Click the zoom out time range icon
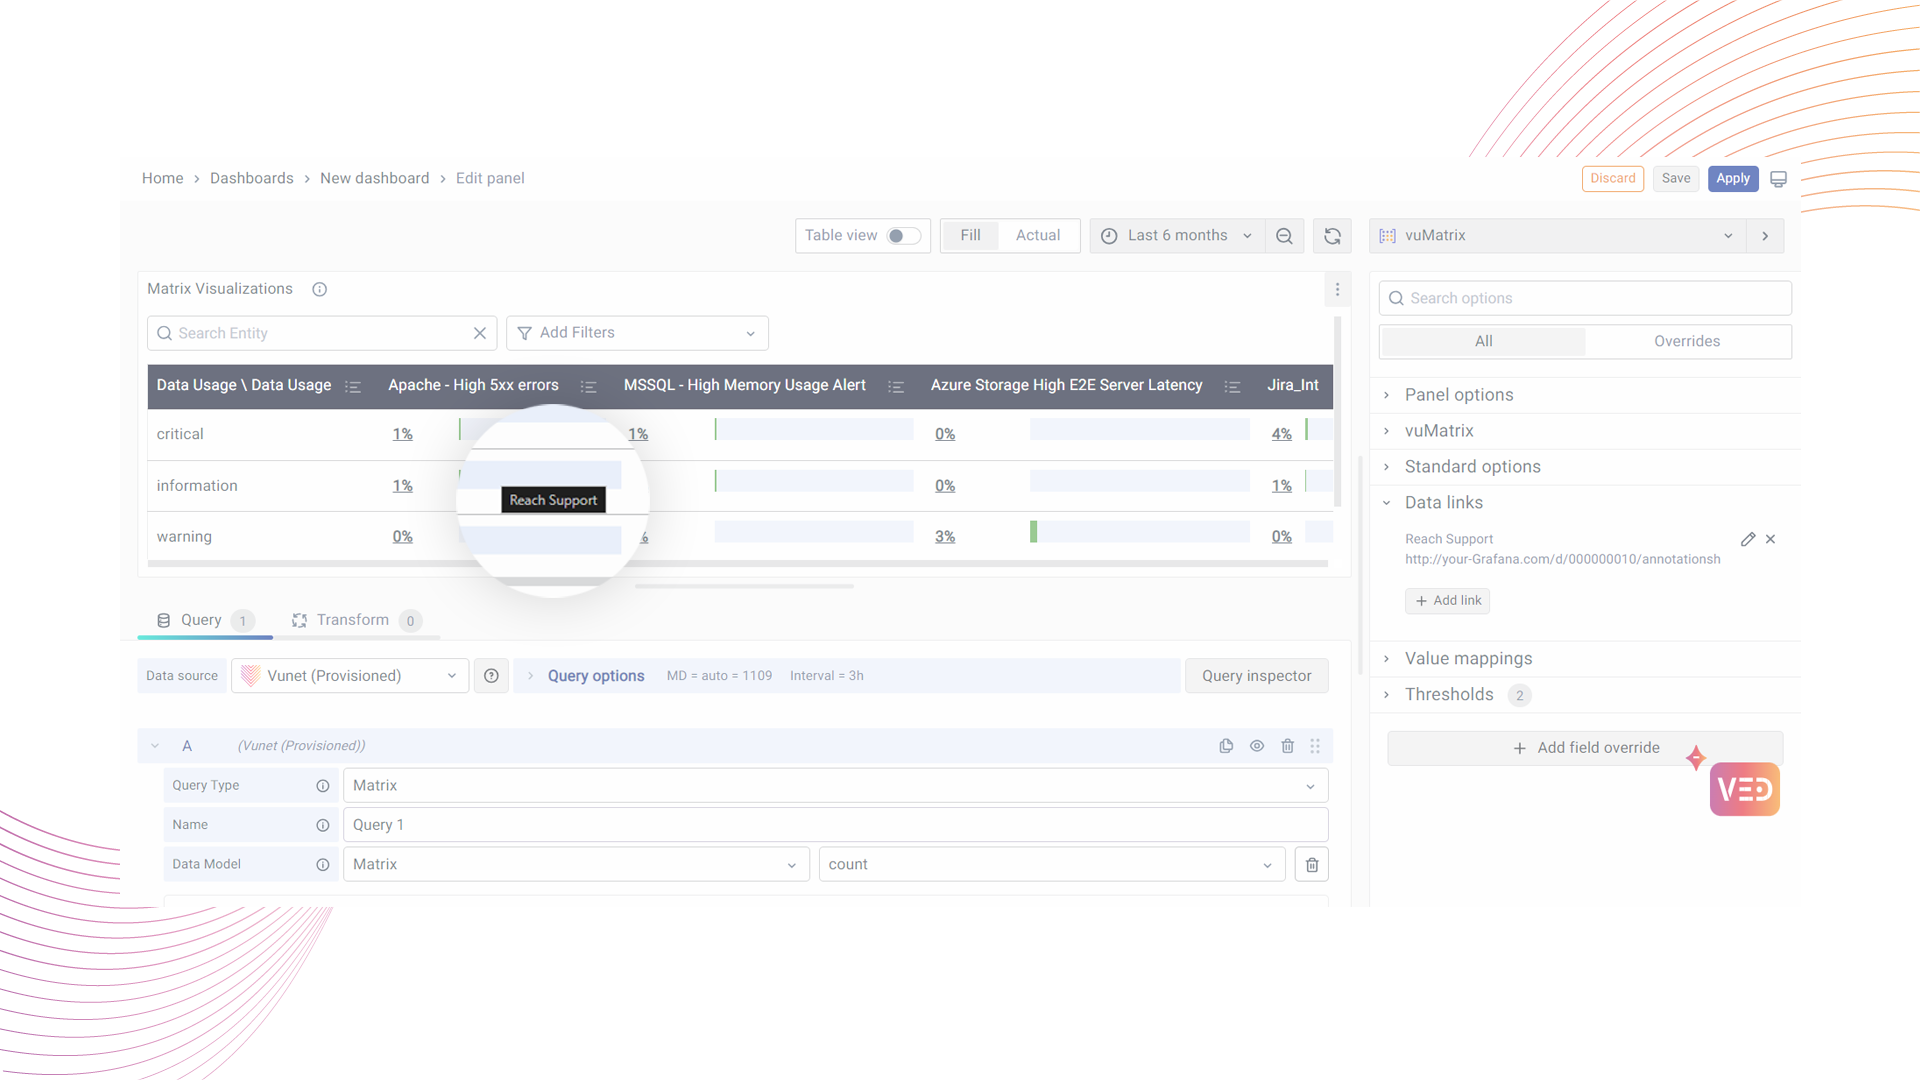Image resolution: width=1920 pixels, height=1080 pixels. point(1284,236)
